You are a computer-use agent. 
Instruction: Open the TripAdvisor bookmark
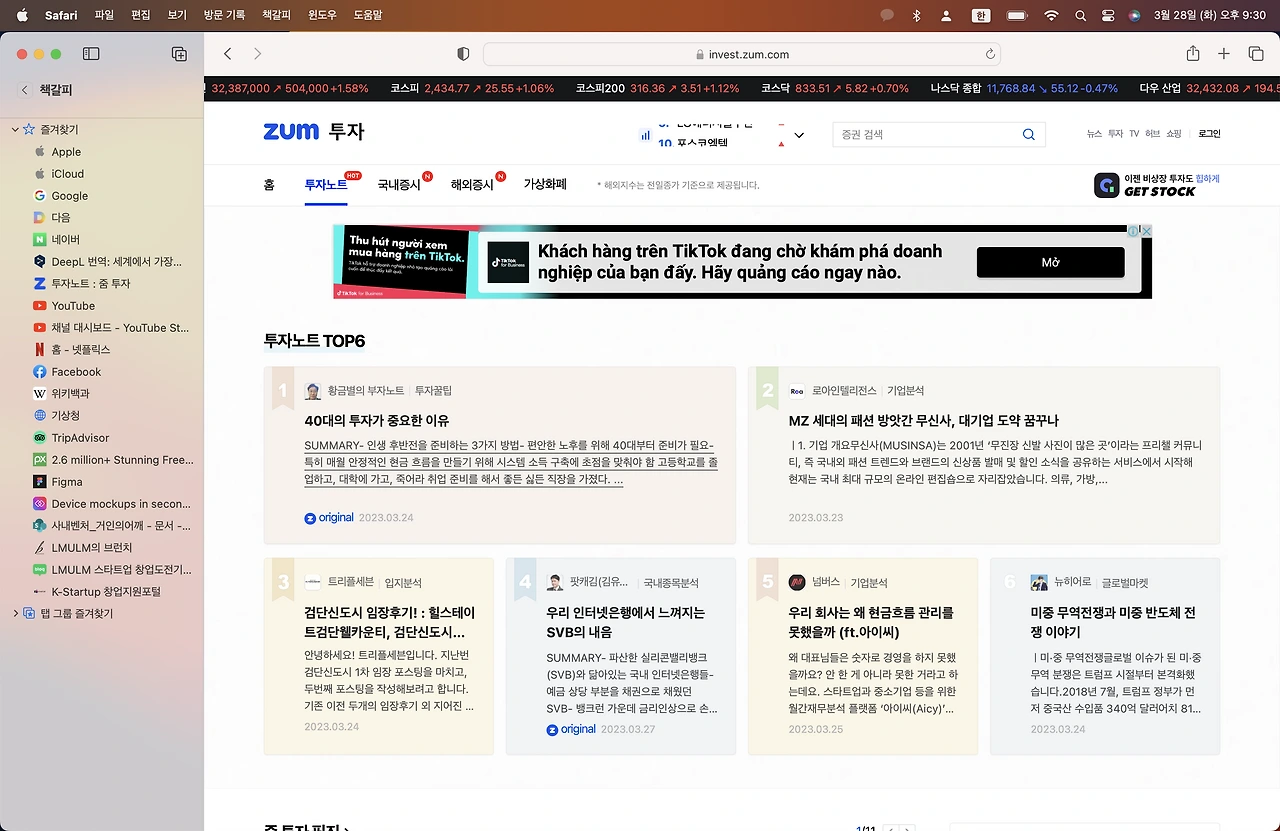click(x=80, y=438)
